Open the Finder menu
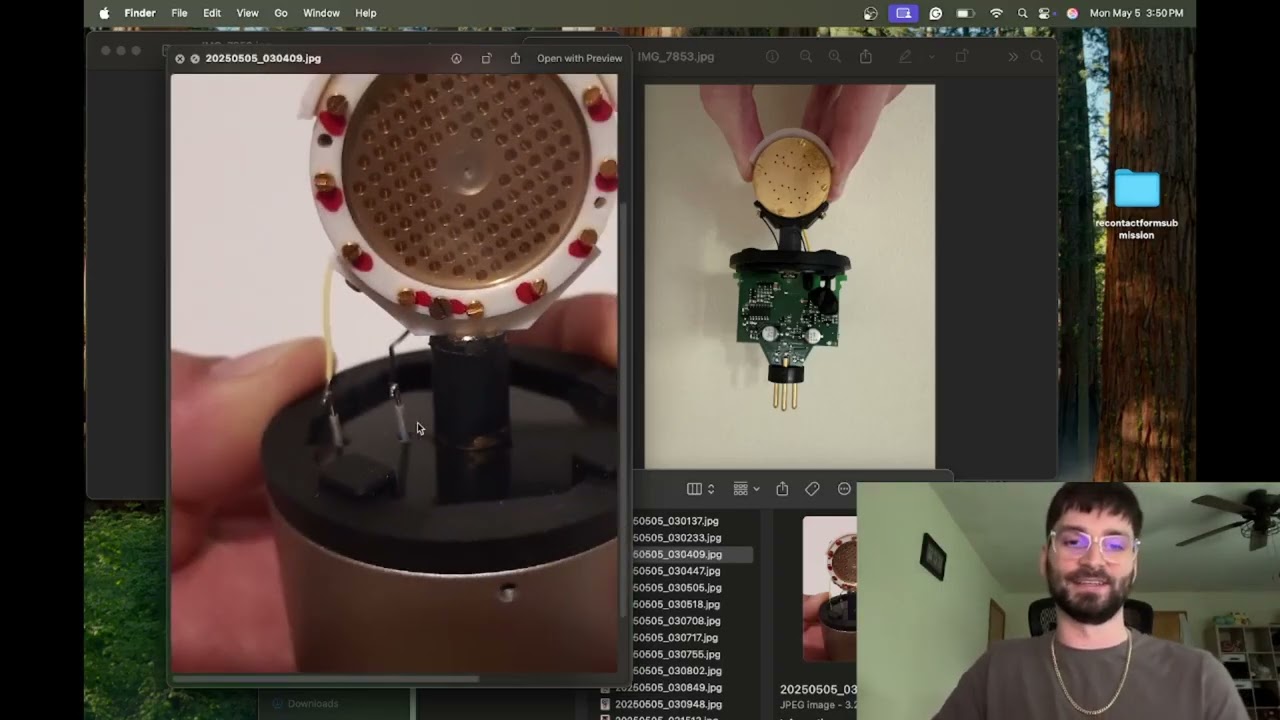 click(x=140, y=13)
